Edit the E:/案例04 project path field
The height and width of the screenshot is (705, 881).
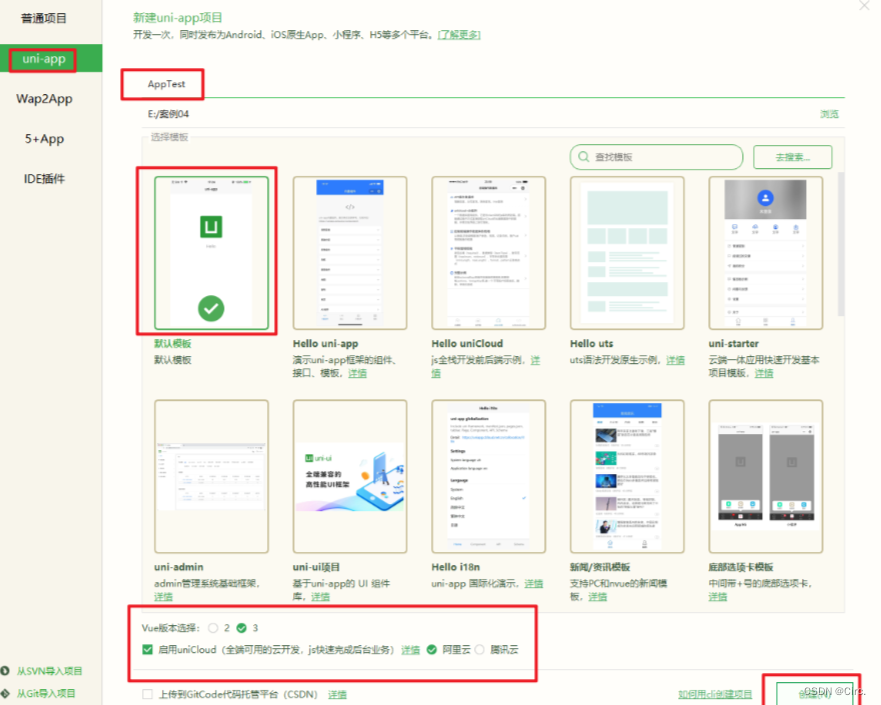pyautogui.click(x=478, y=114)
